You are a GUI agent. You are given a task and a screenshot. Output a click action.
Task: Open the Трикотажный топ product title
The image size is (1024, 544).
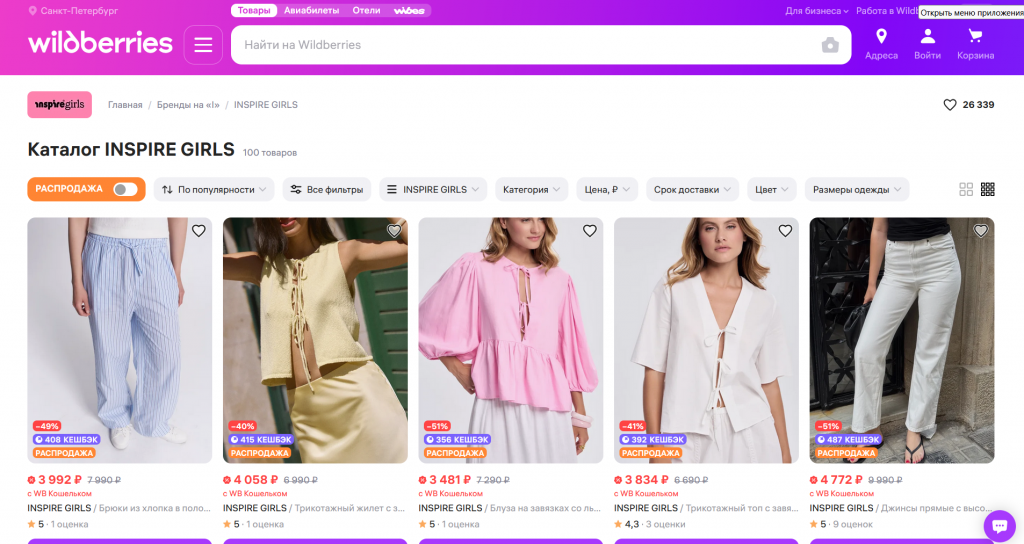[742, 508]
